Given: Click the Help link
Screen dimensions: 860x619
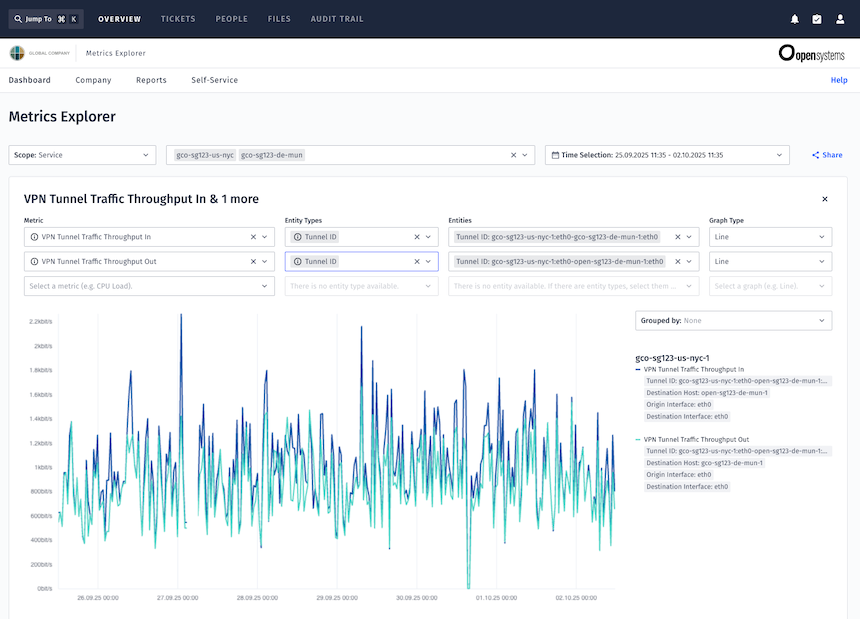Looking at the screenshot, I should coord(839,80).
